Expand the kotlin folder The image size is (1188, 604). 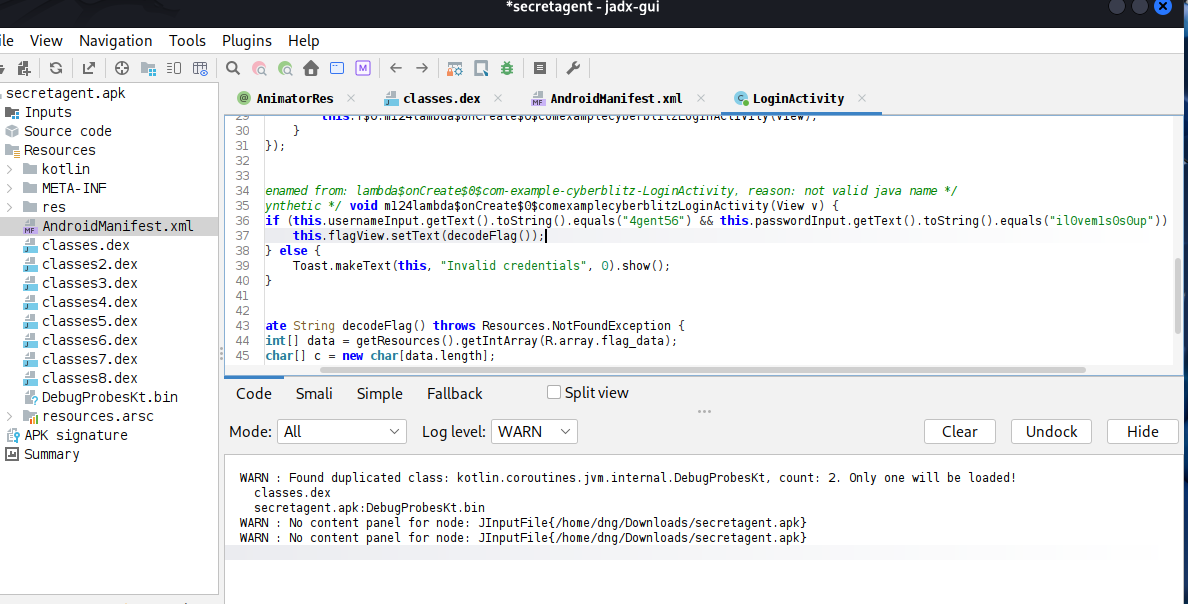9,169
